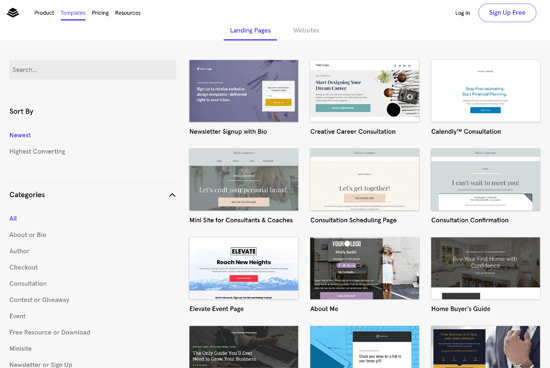Filter by Event category
The width and height of the screenshot is (550, 368).
(18, 316)
